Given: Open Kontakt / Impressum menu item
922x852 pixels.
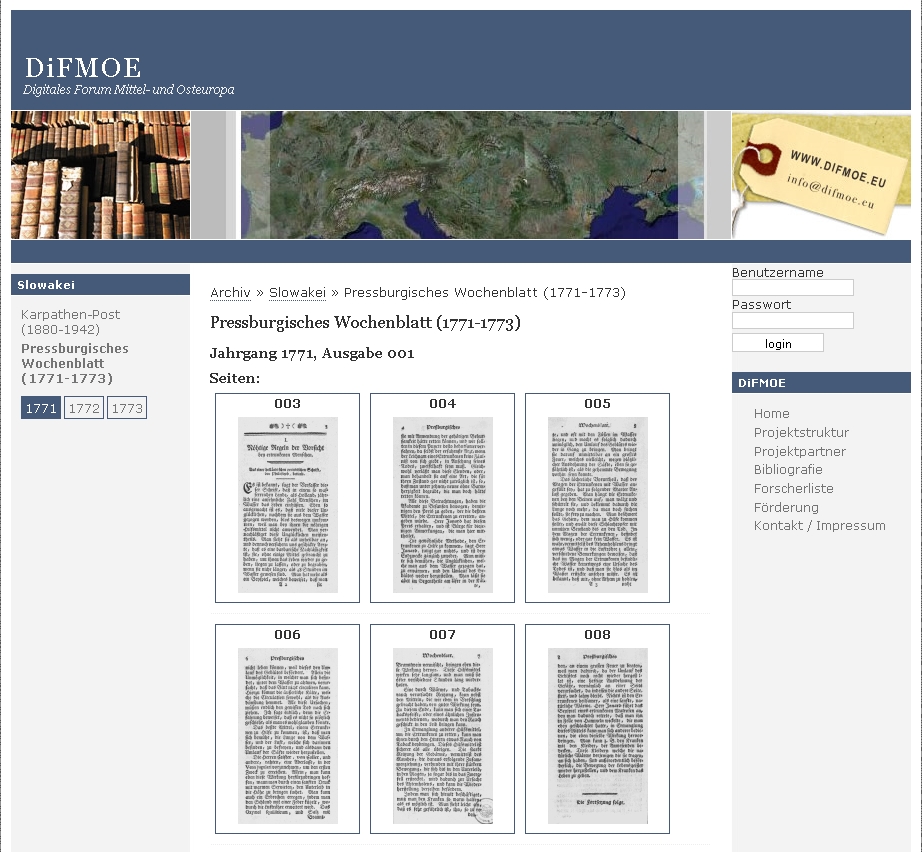Looking at the screenshot, I should tap(820, 525).
